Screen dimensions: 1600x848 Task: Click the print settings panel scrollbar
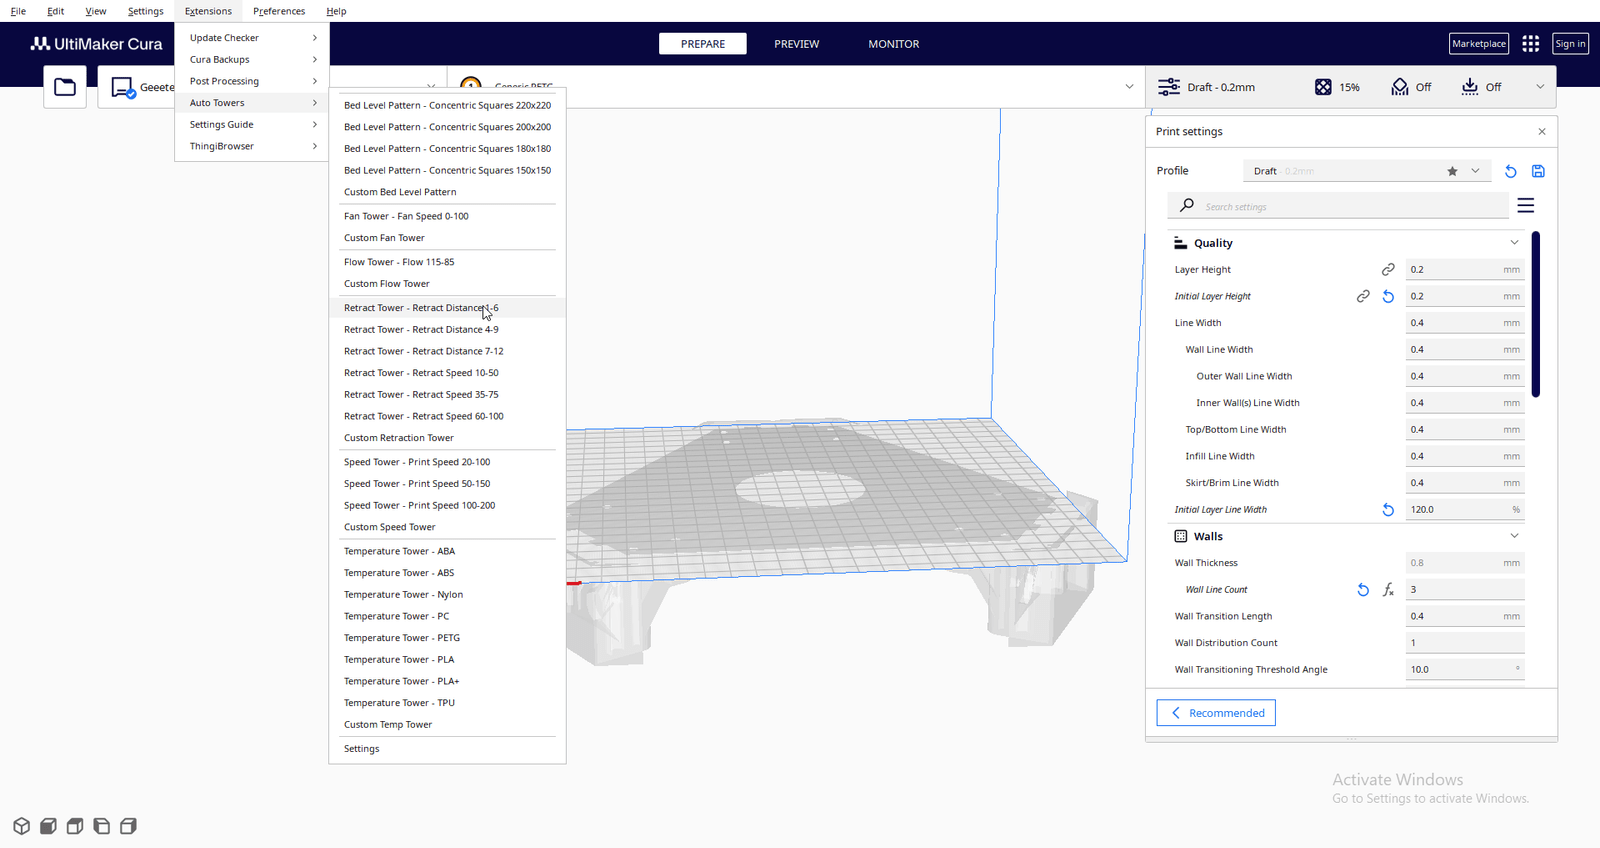tap(1535, 315)
